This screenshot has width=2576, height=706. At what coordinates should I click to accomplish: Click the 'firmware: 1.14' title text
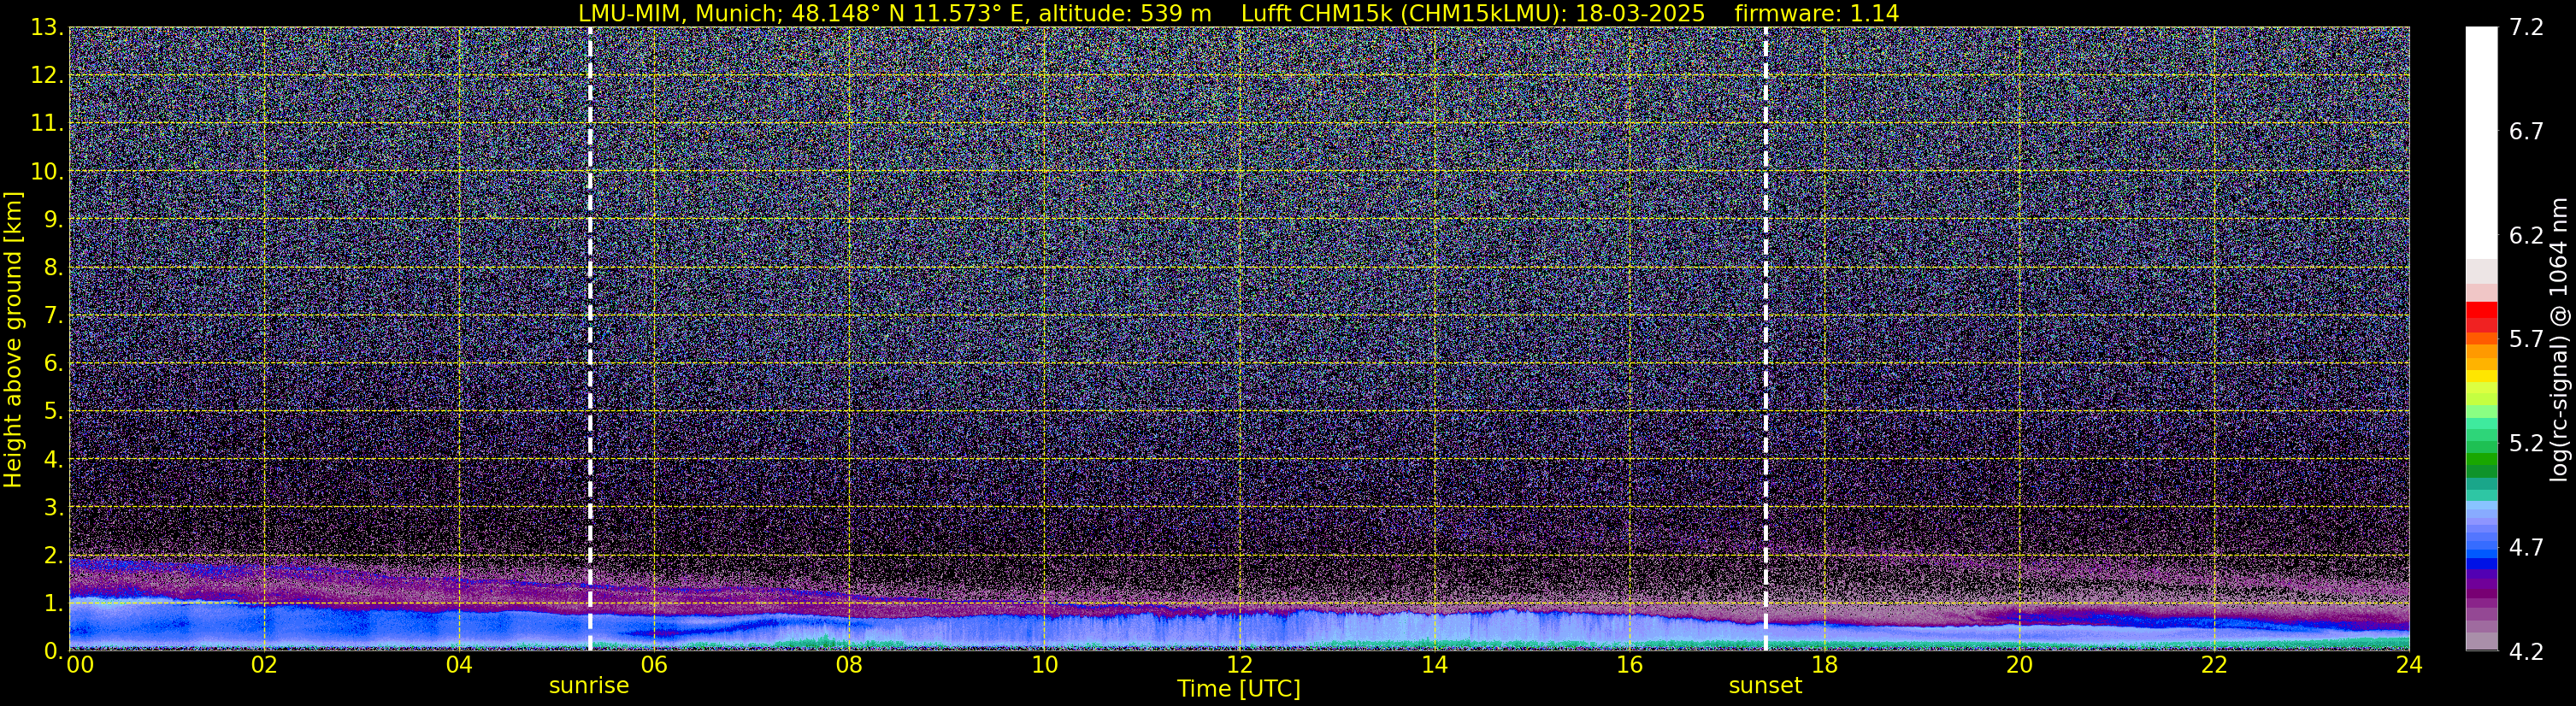(1817, 14)
